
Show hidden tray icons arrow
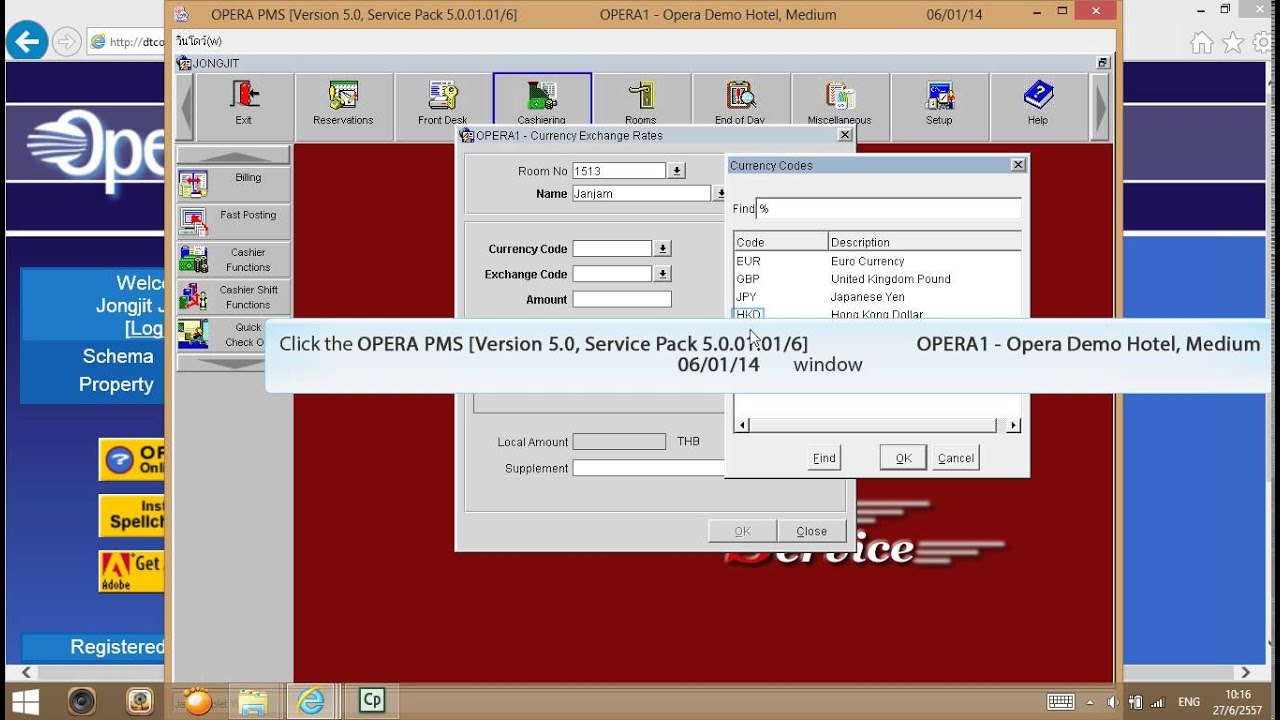[1092, 701]
